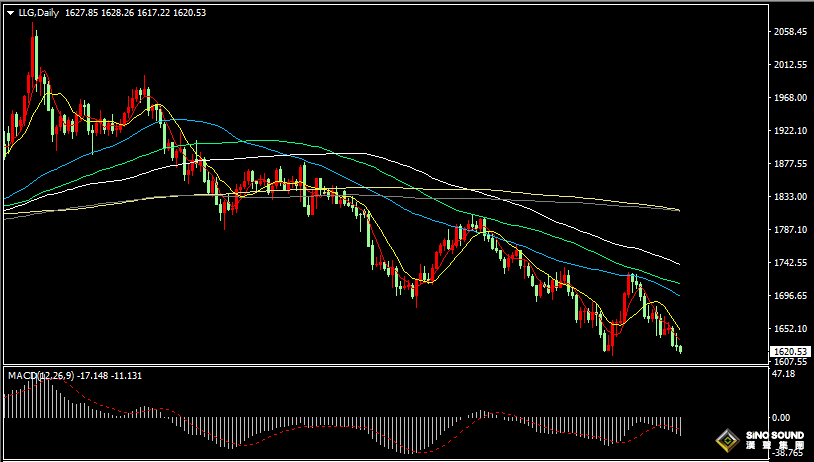The width and height of the screenshot is (814, 462).
Task: Select the current price tag 1620.53
Action: [x=790, y=351]
